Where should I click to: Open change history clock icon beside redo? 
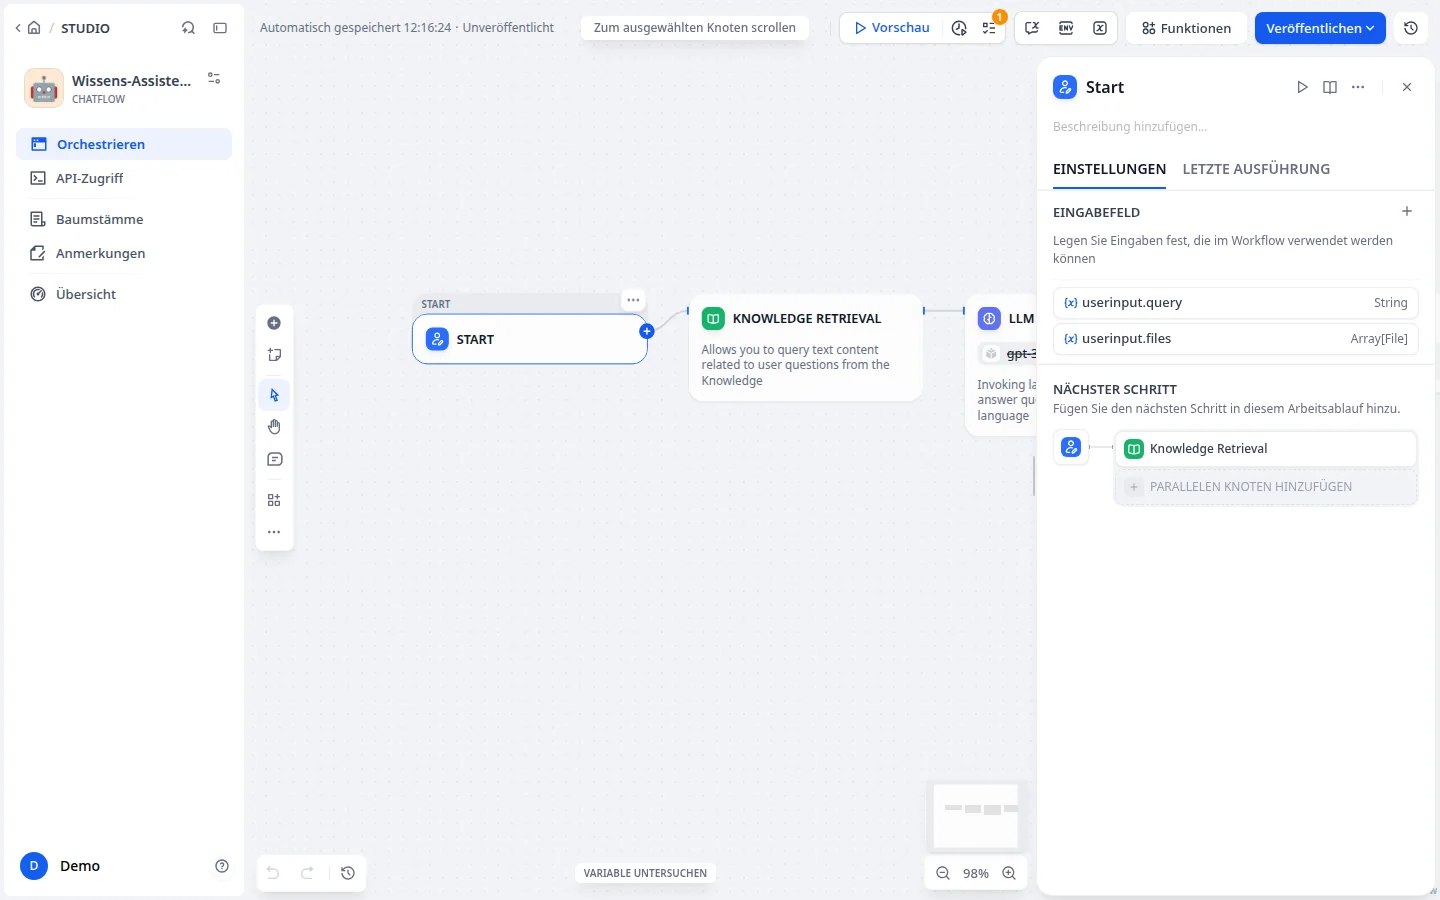pyautogui.click(x=348, y=873)
